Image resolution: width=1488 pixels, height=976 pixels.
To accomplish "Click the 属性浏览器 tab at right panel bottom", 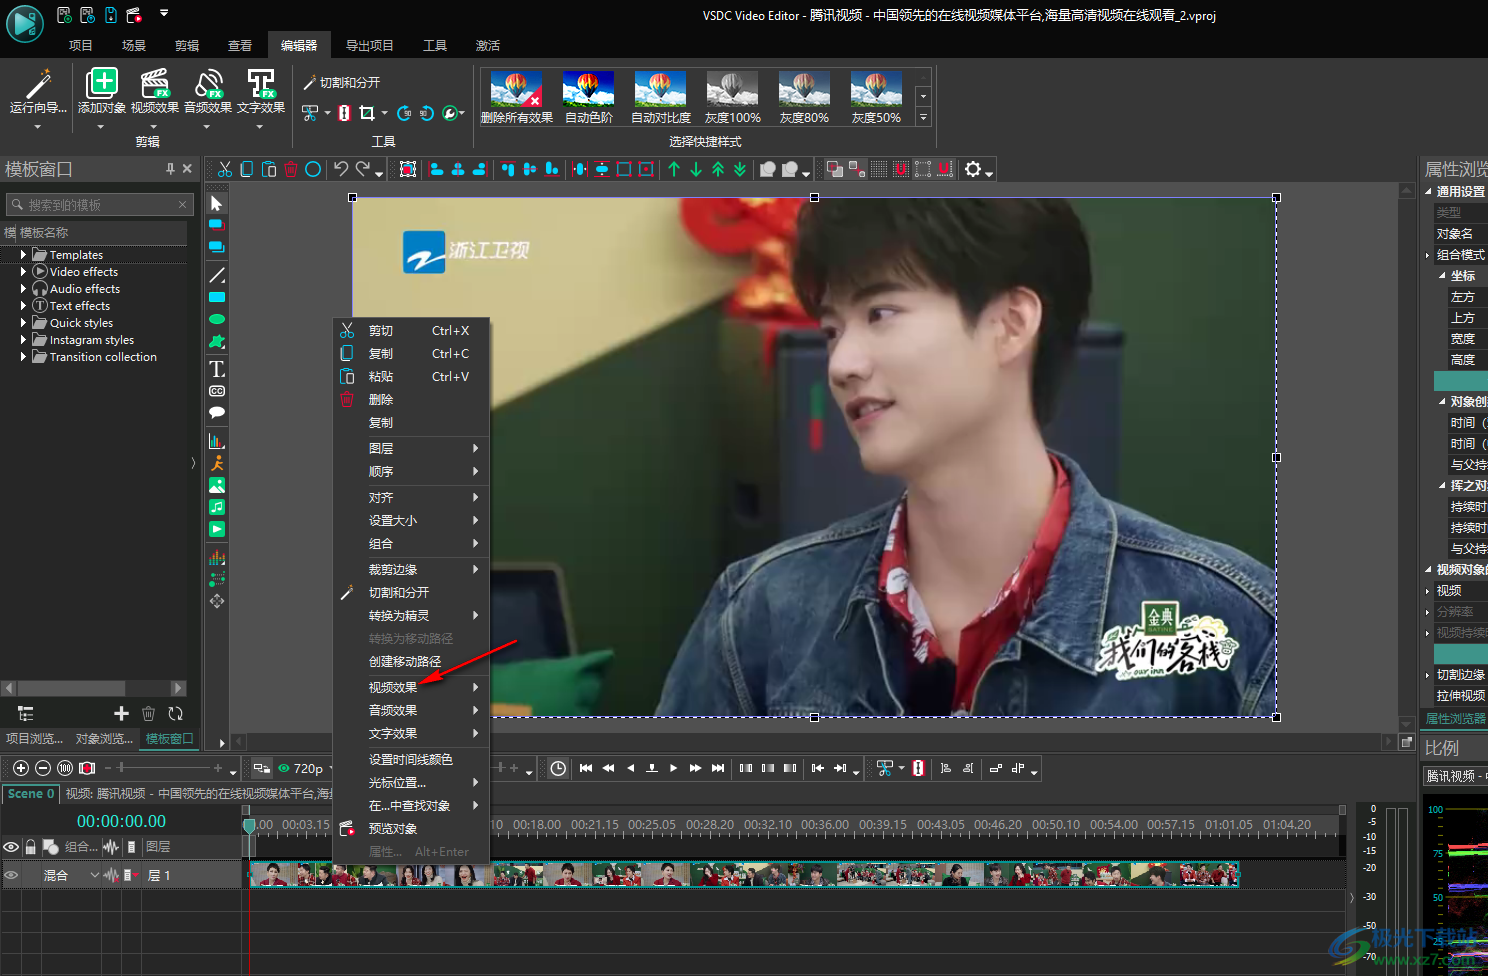I will pyautogui.click(x=1455, y=718).
